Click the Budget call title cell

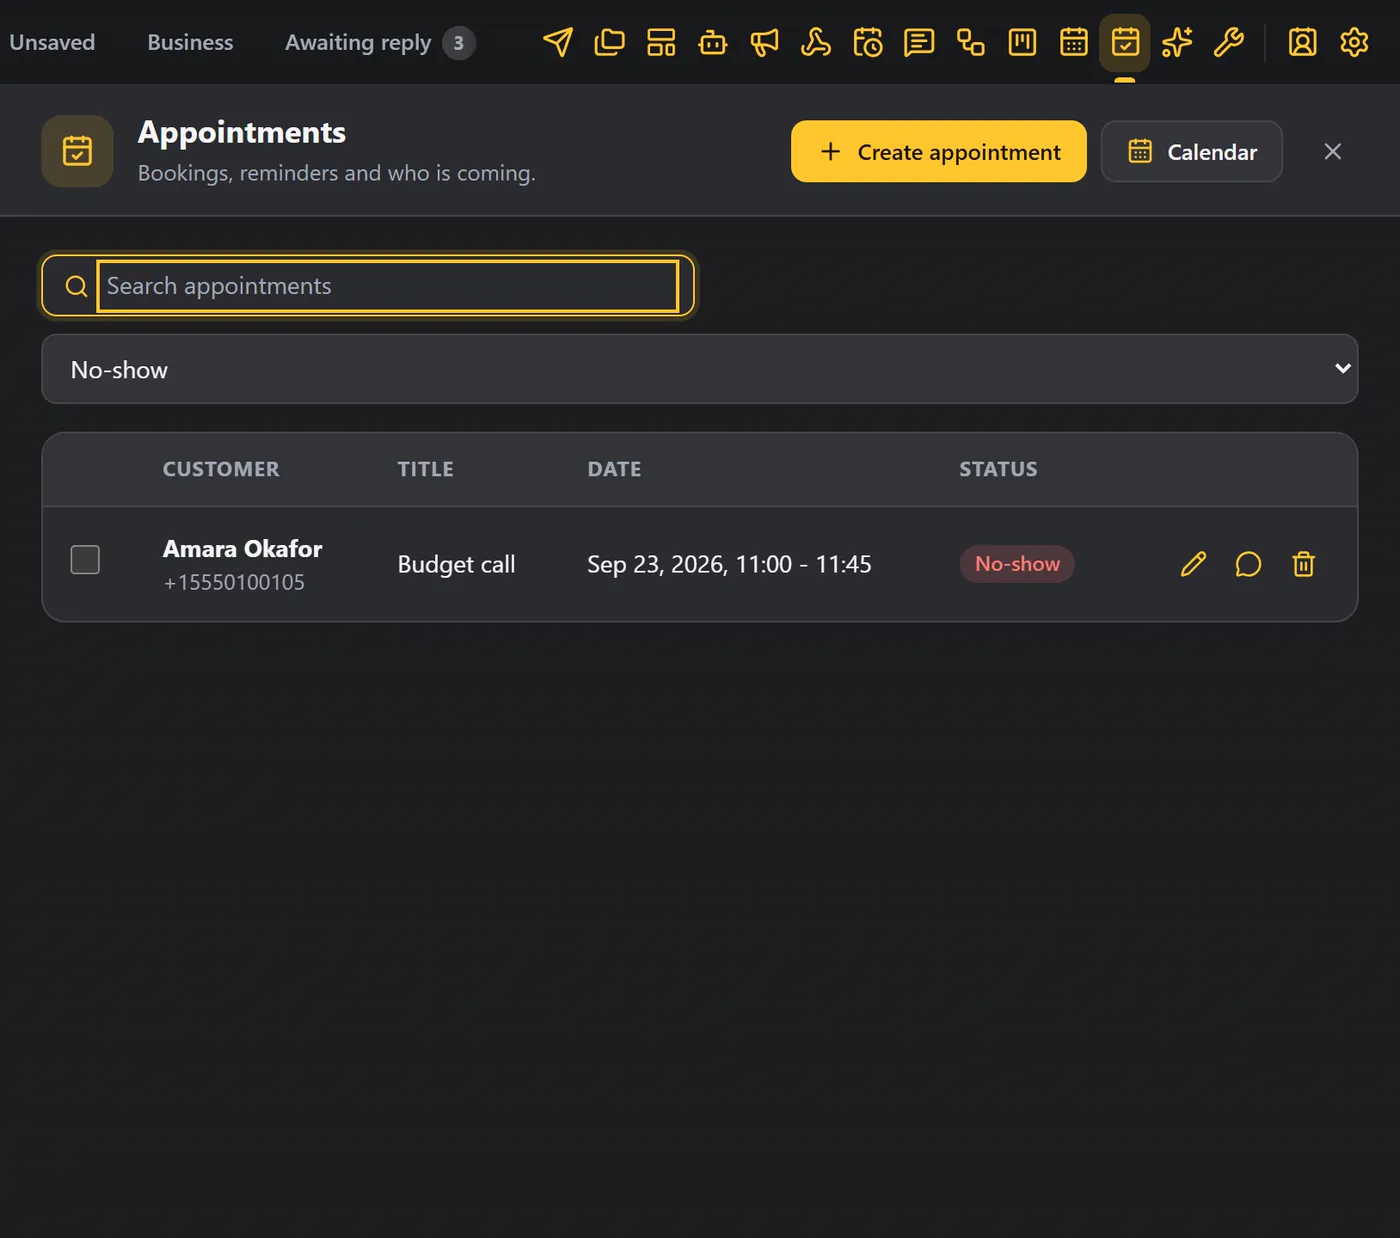point(456,564)
